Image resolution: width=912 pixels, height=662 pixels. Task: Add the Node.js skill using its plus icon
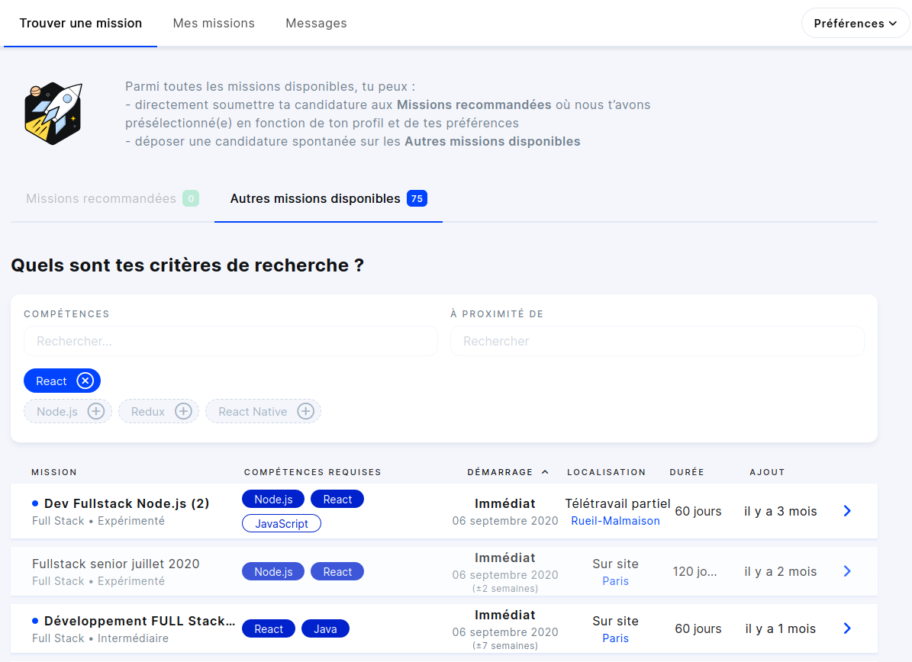click(94, 411)
